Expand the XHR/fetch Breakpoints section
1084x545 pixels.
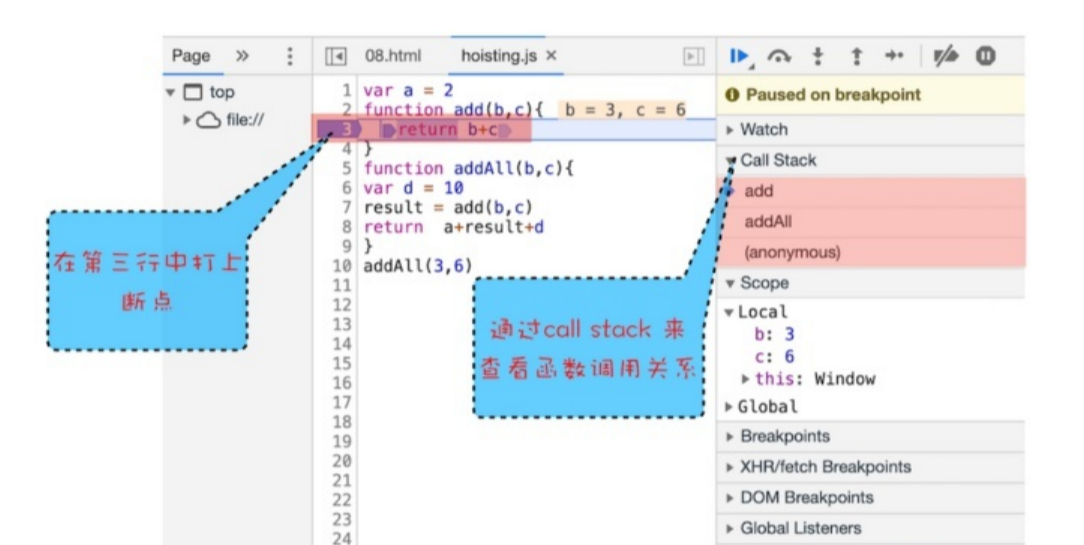pyautogui.click(x=825, y=467)
